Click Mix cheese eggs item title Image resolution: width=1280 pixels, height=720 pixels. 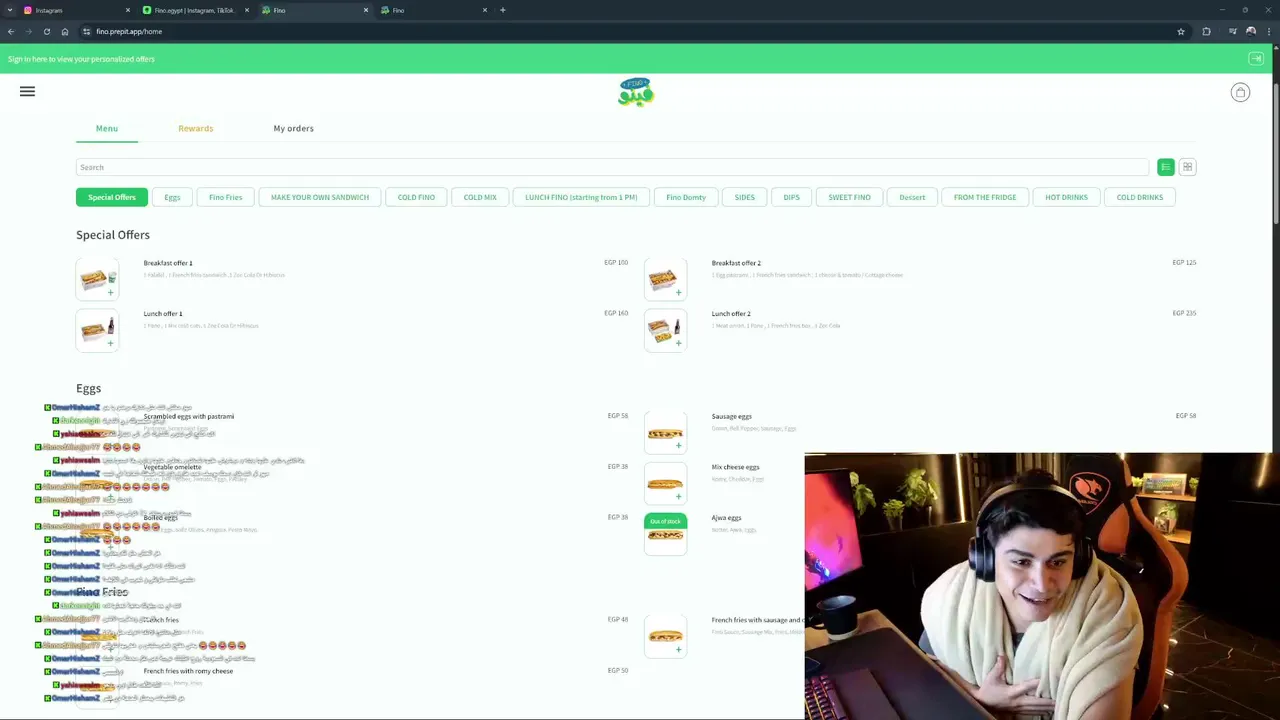click(x=736, y=467)
